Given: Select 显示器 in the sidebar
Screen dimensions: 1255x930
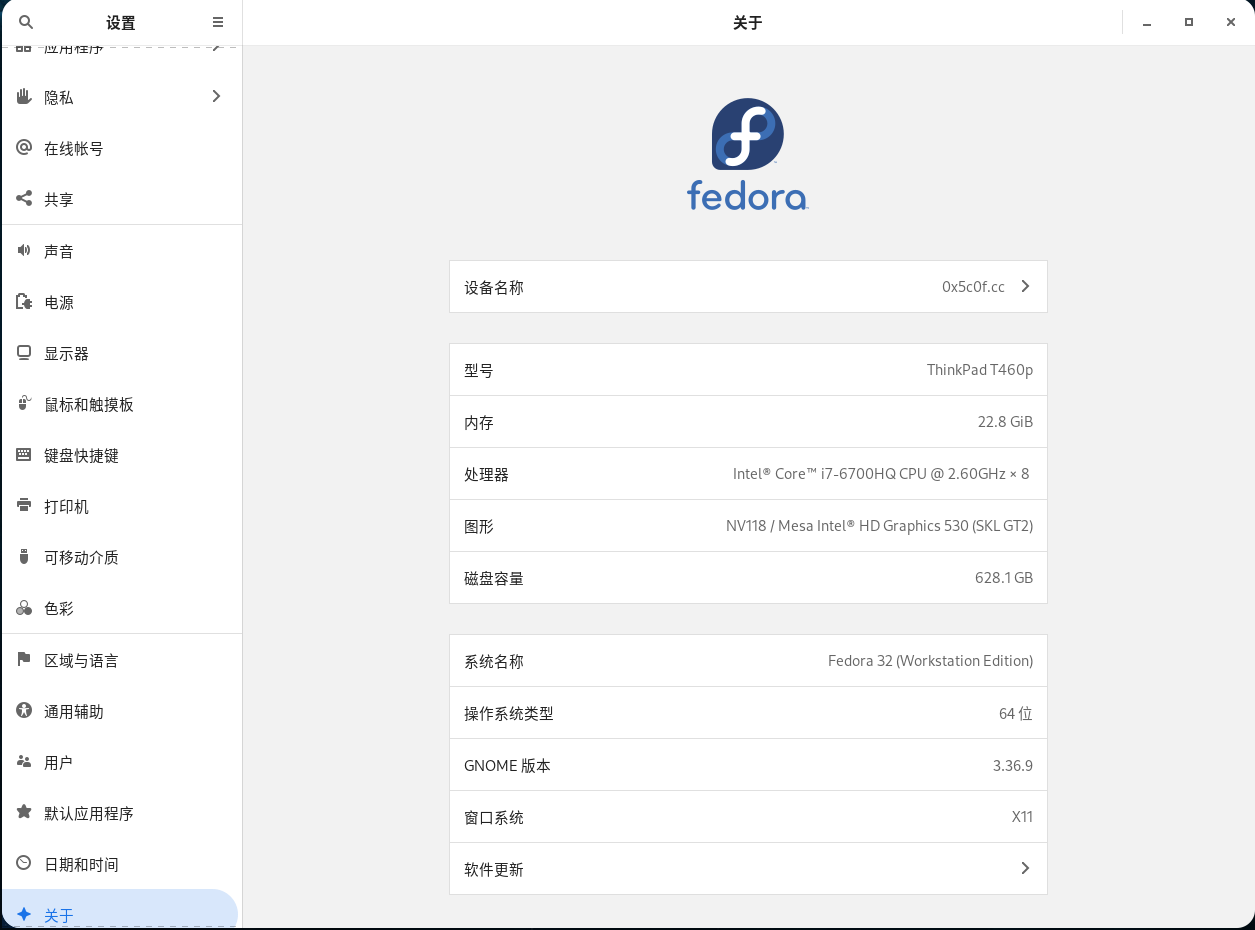Looking at the screenshot, I should pyautogui.click(x=121, y=353).
